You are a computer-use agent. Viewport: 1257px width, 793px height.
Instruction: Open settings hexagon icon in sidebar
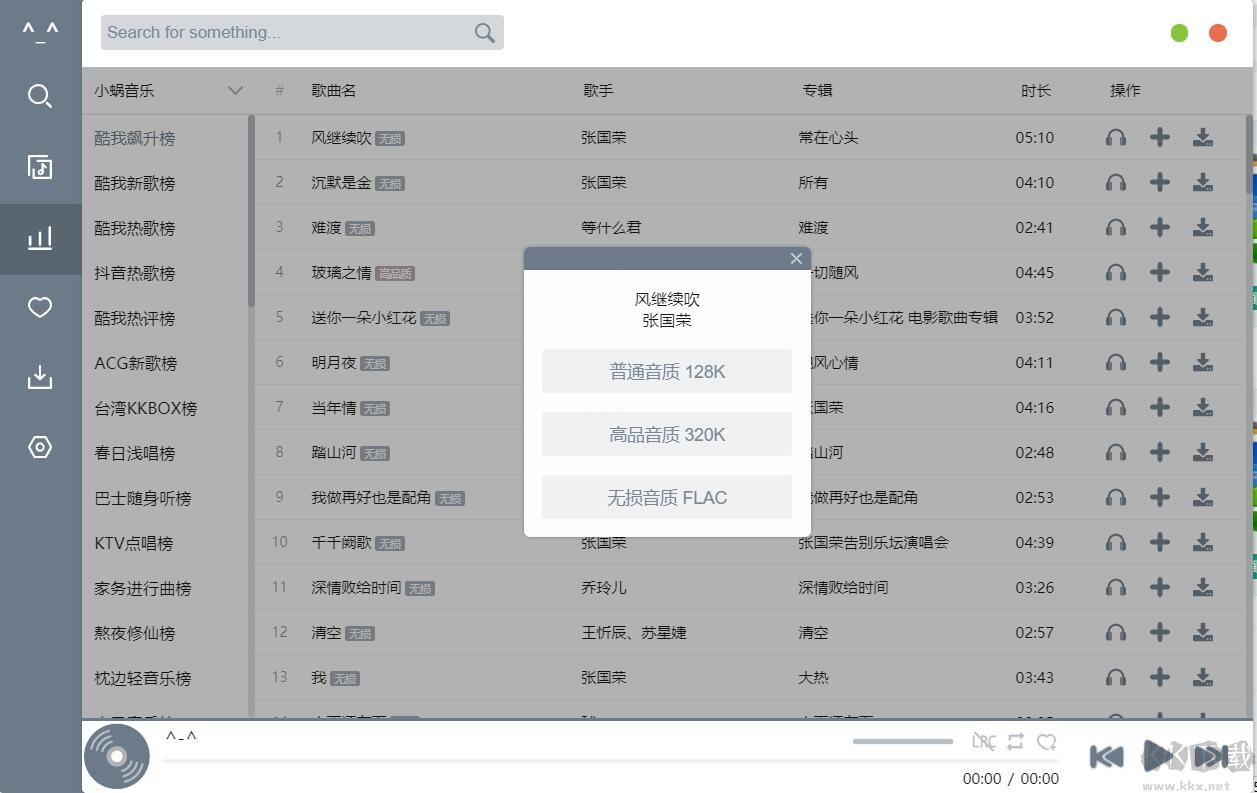[40, 447]
